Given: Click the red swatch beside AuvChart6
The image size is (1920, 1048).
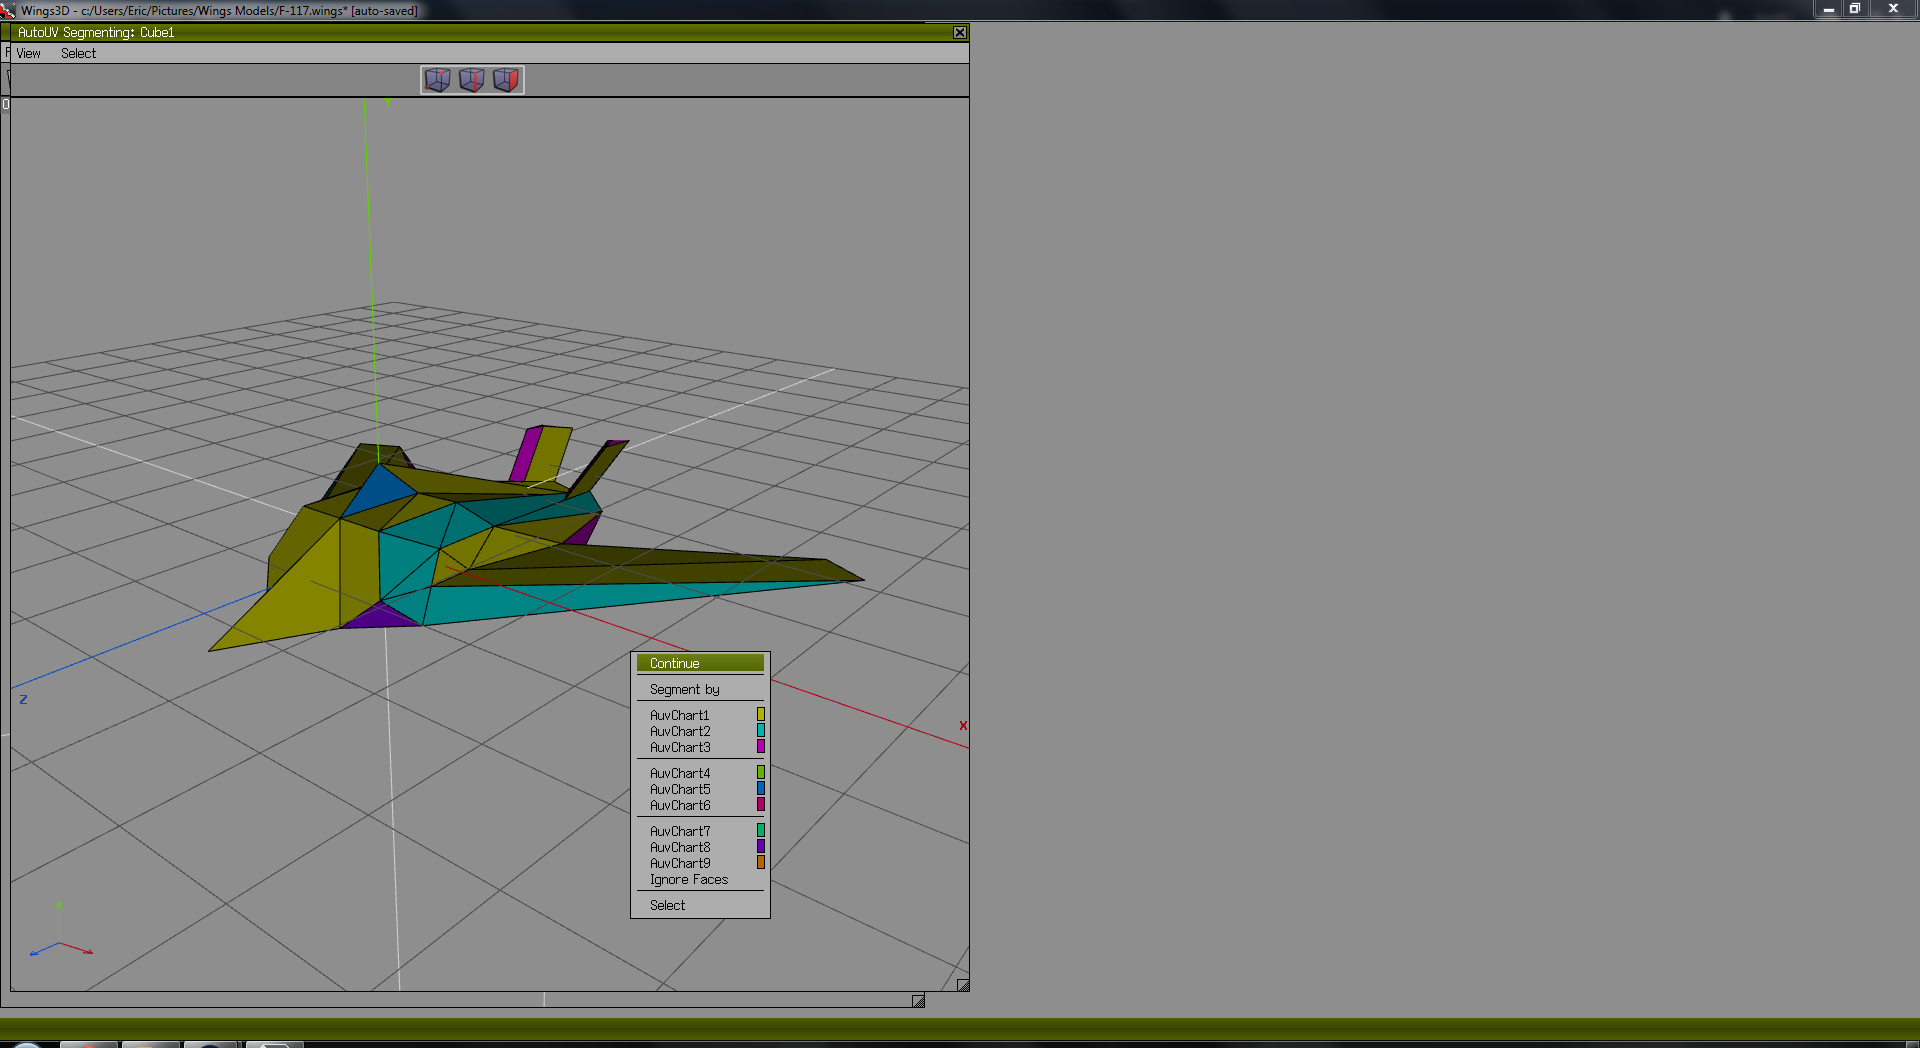Looking at the screenshot, I should pyautogui.click(x=761, y=805).
